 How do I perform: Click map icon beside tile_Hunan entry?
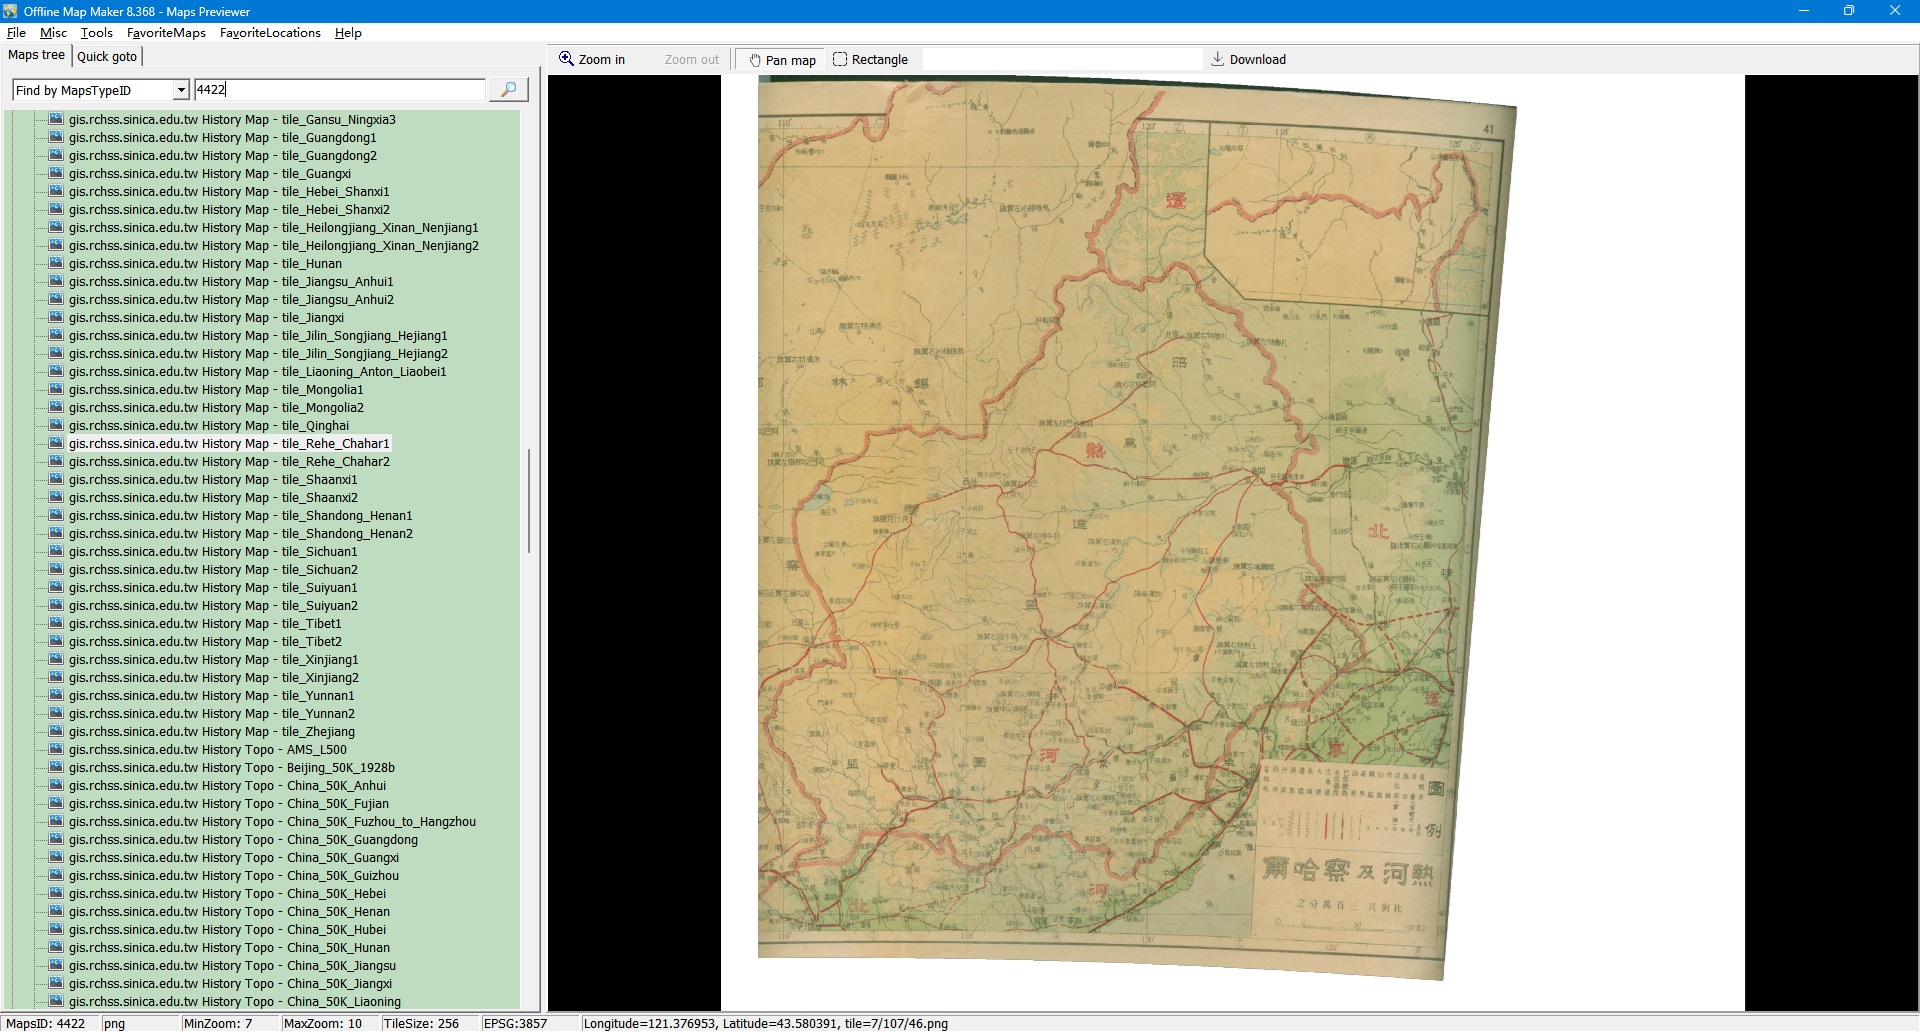(56, 264)
